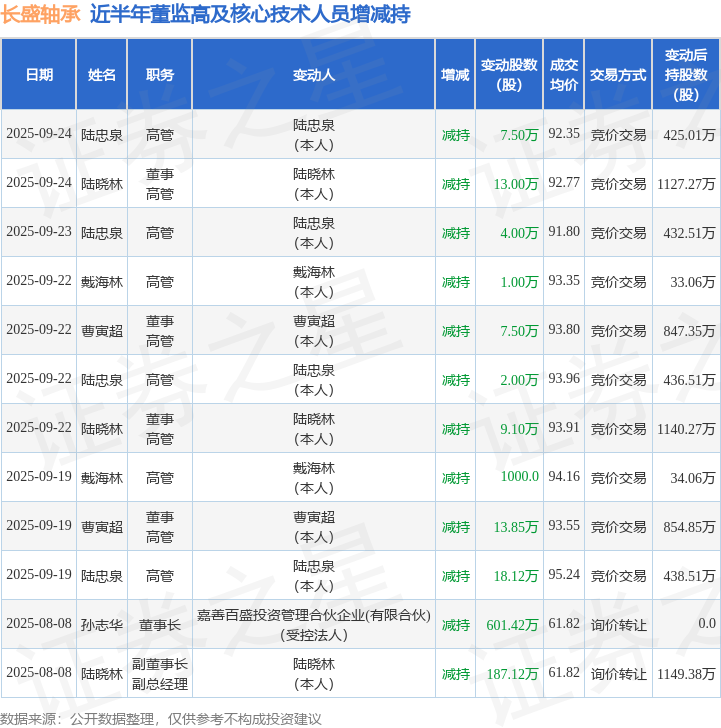Click the 93.96 average price cell
This screenshot has height=728, width=721.
pos(564,379)
